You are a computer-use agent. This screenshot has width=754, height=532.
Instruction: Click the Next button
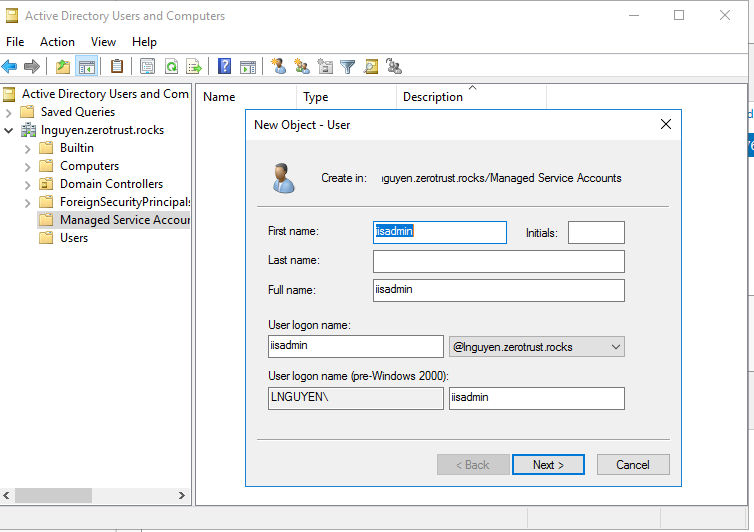point(548,465)
